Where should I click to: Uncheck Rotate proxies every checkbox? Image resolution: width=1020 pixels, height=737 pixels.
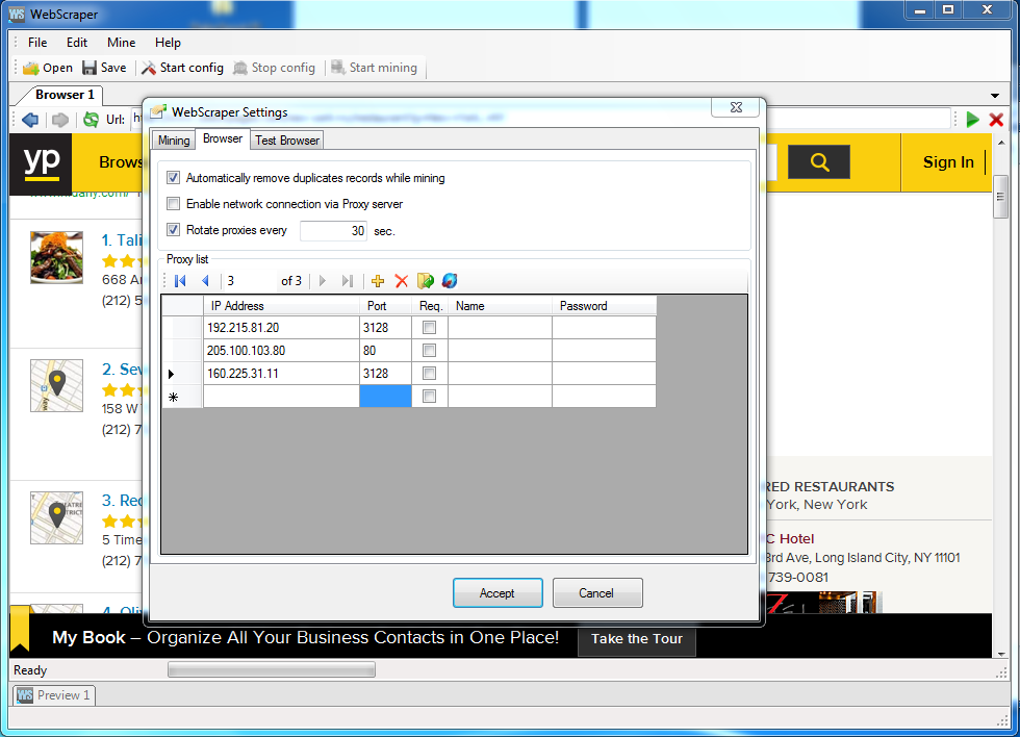173,230
